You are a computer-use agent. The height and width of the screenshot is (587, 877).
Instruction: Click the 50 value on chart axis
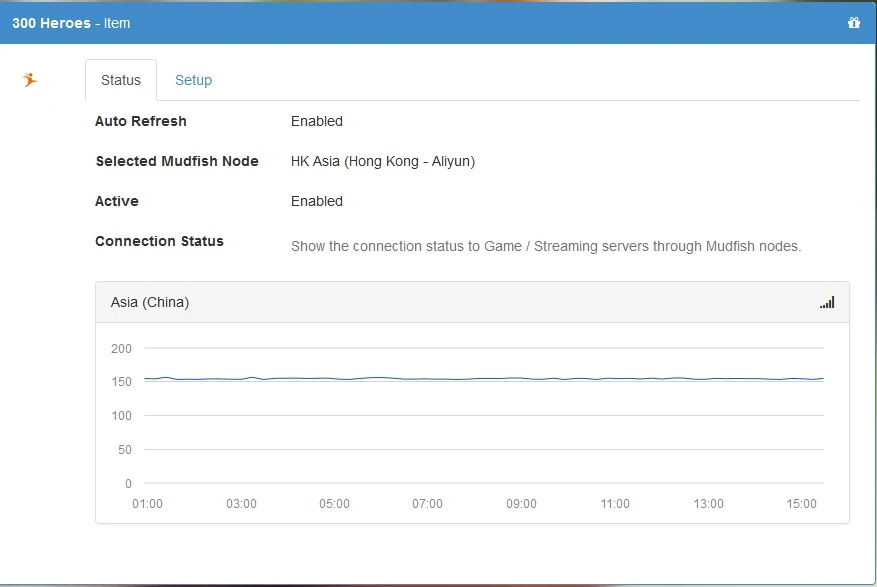click(125, 450)
